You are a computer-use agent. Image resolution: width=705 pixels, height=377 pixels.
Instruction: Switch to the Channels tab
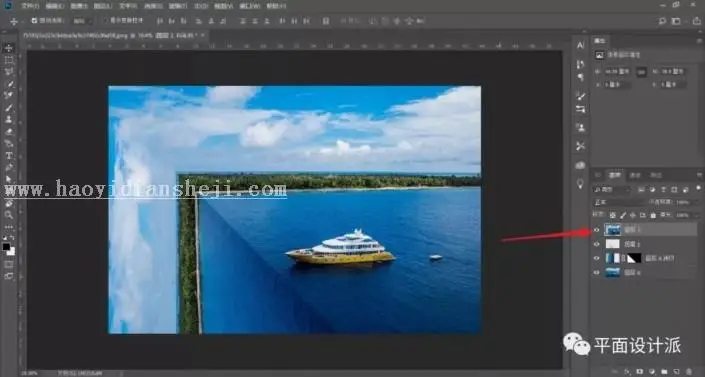[635, 175]
